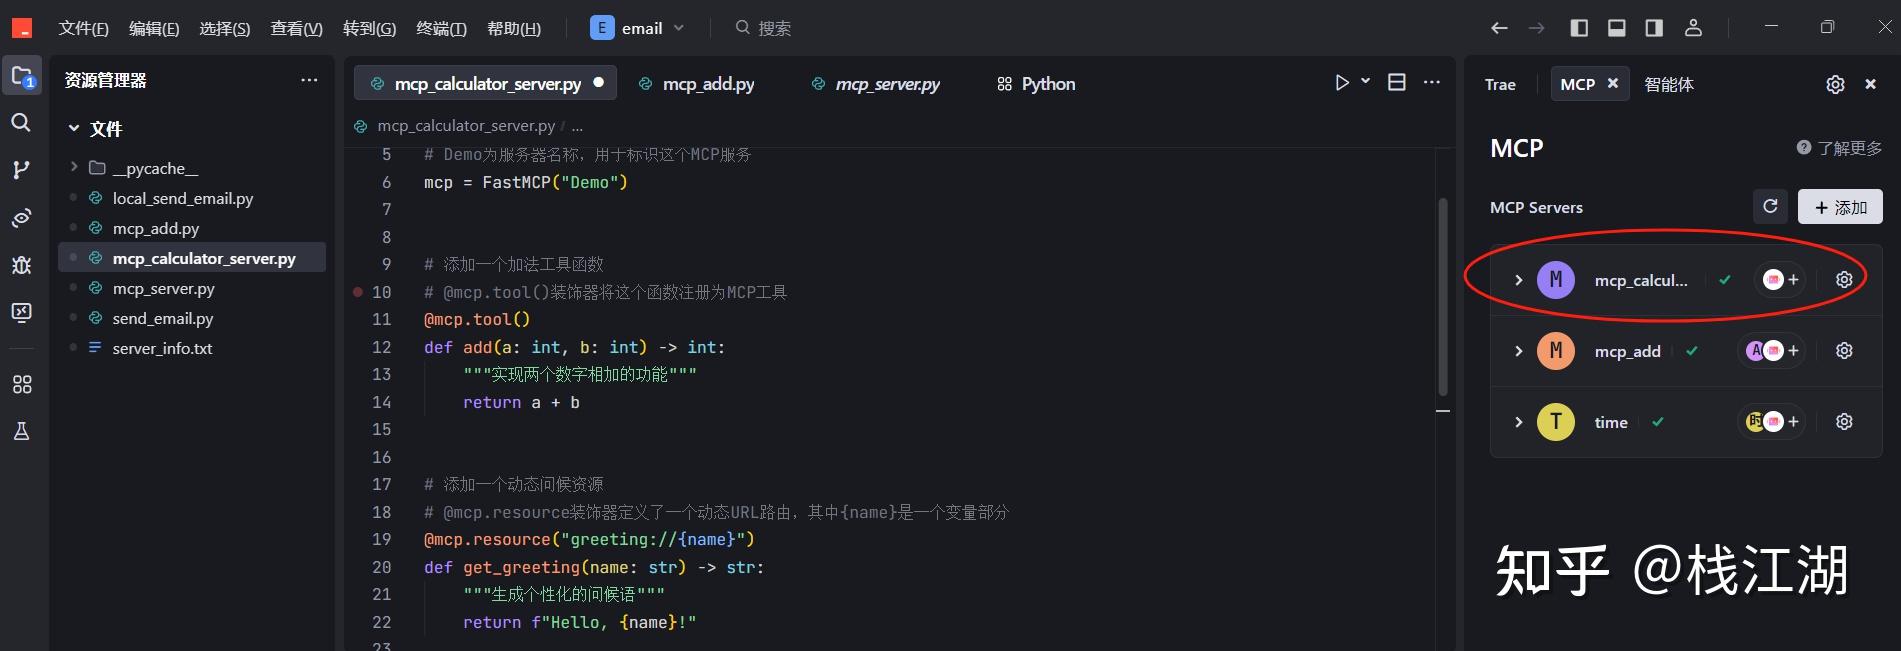Viewport: 1901px width, 651px height.
Task: Open the Run and Debug bug icon
Action: (x=21, y=265)
